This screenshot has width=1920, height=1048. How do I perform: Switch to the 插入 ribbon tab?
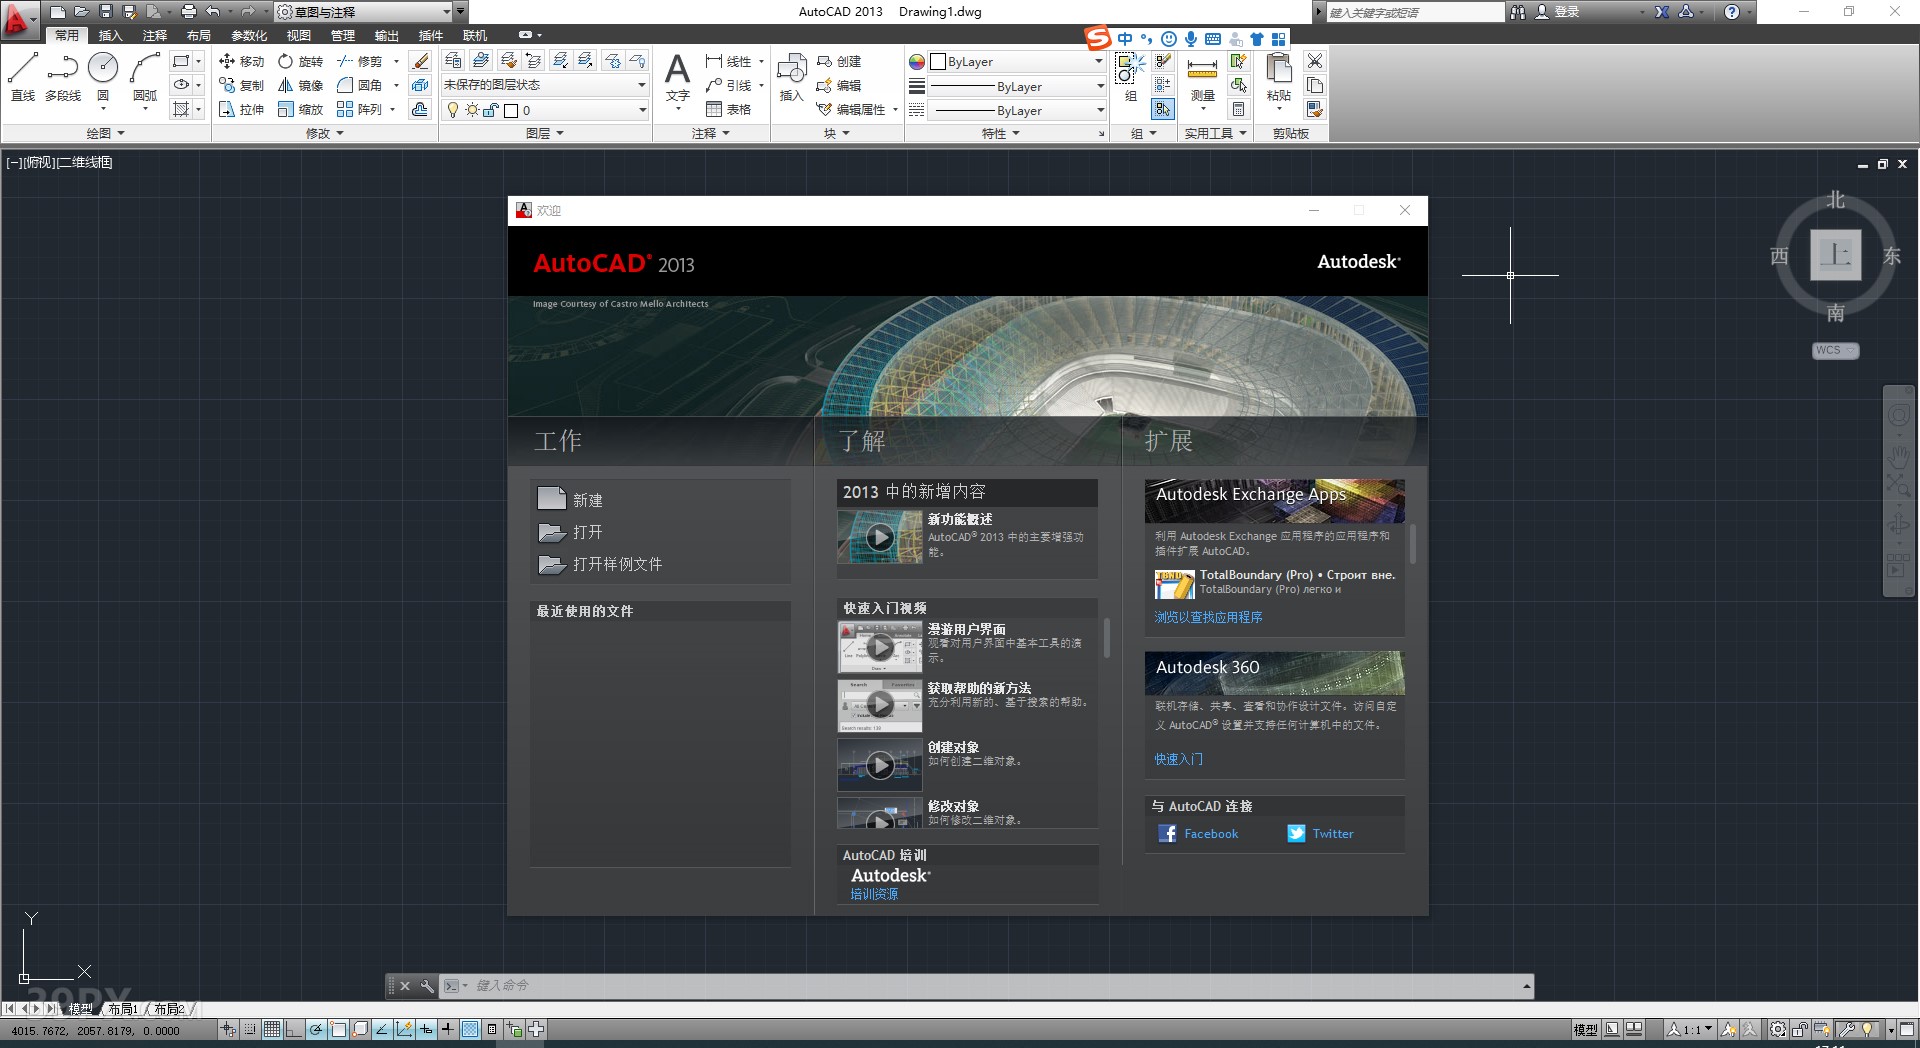(110, 35)
